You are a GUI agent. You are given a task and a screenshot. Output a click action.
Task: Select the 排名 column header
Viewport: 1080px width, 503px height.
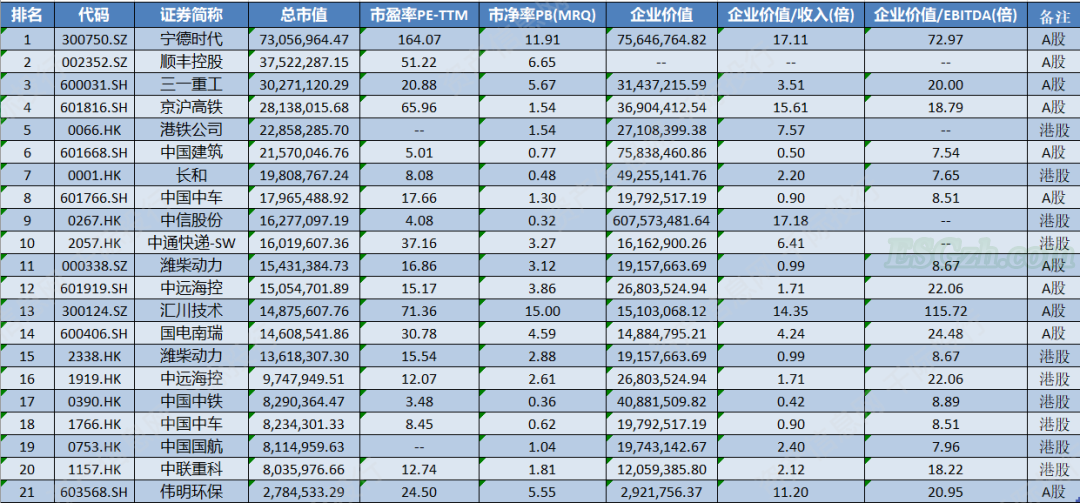coord(27,14)
